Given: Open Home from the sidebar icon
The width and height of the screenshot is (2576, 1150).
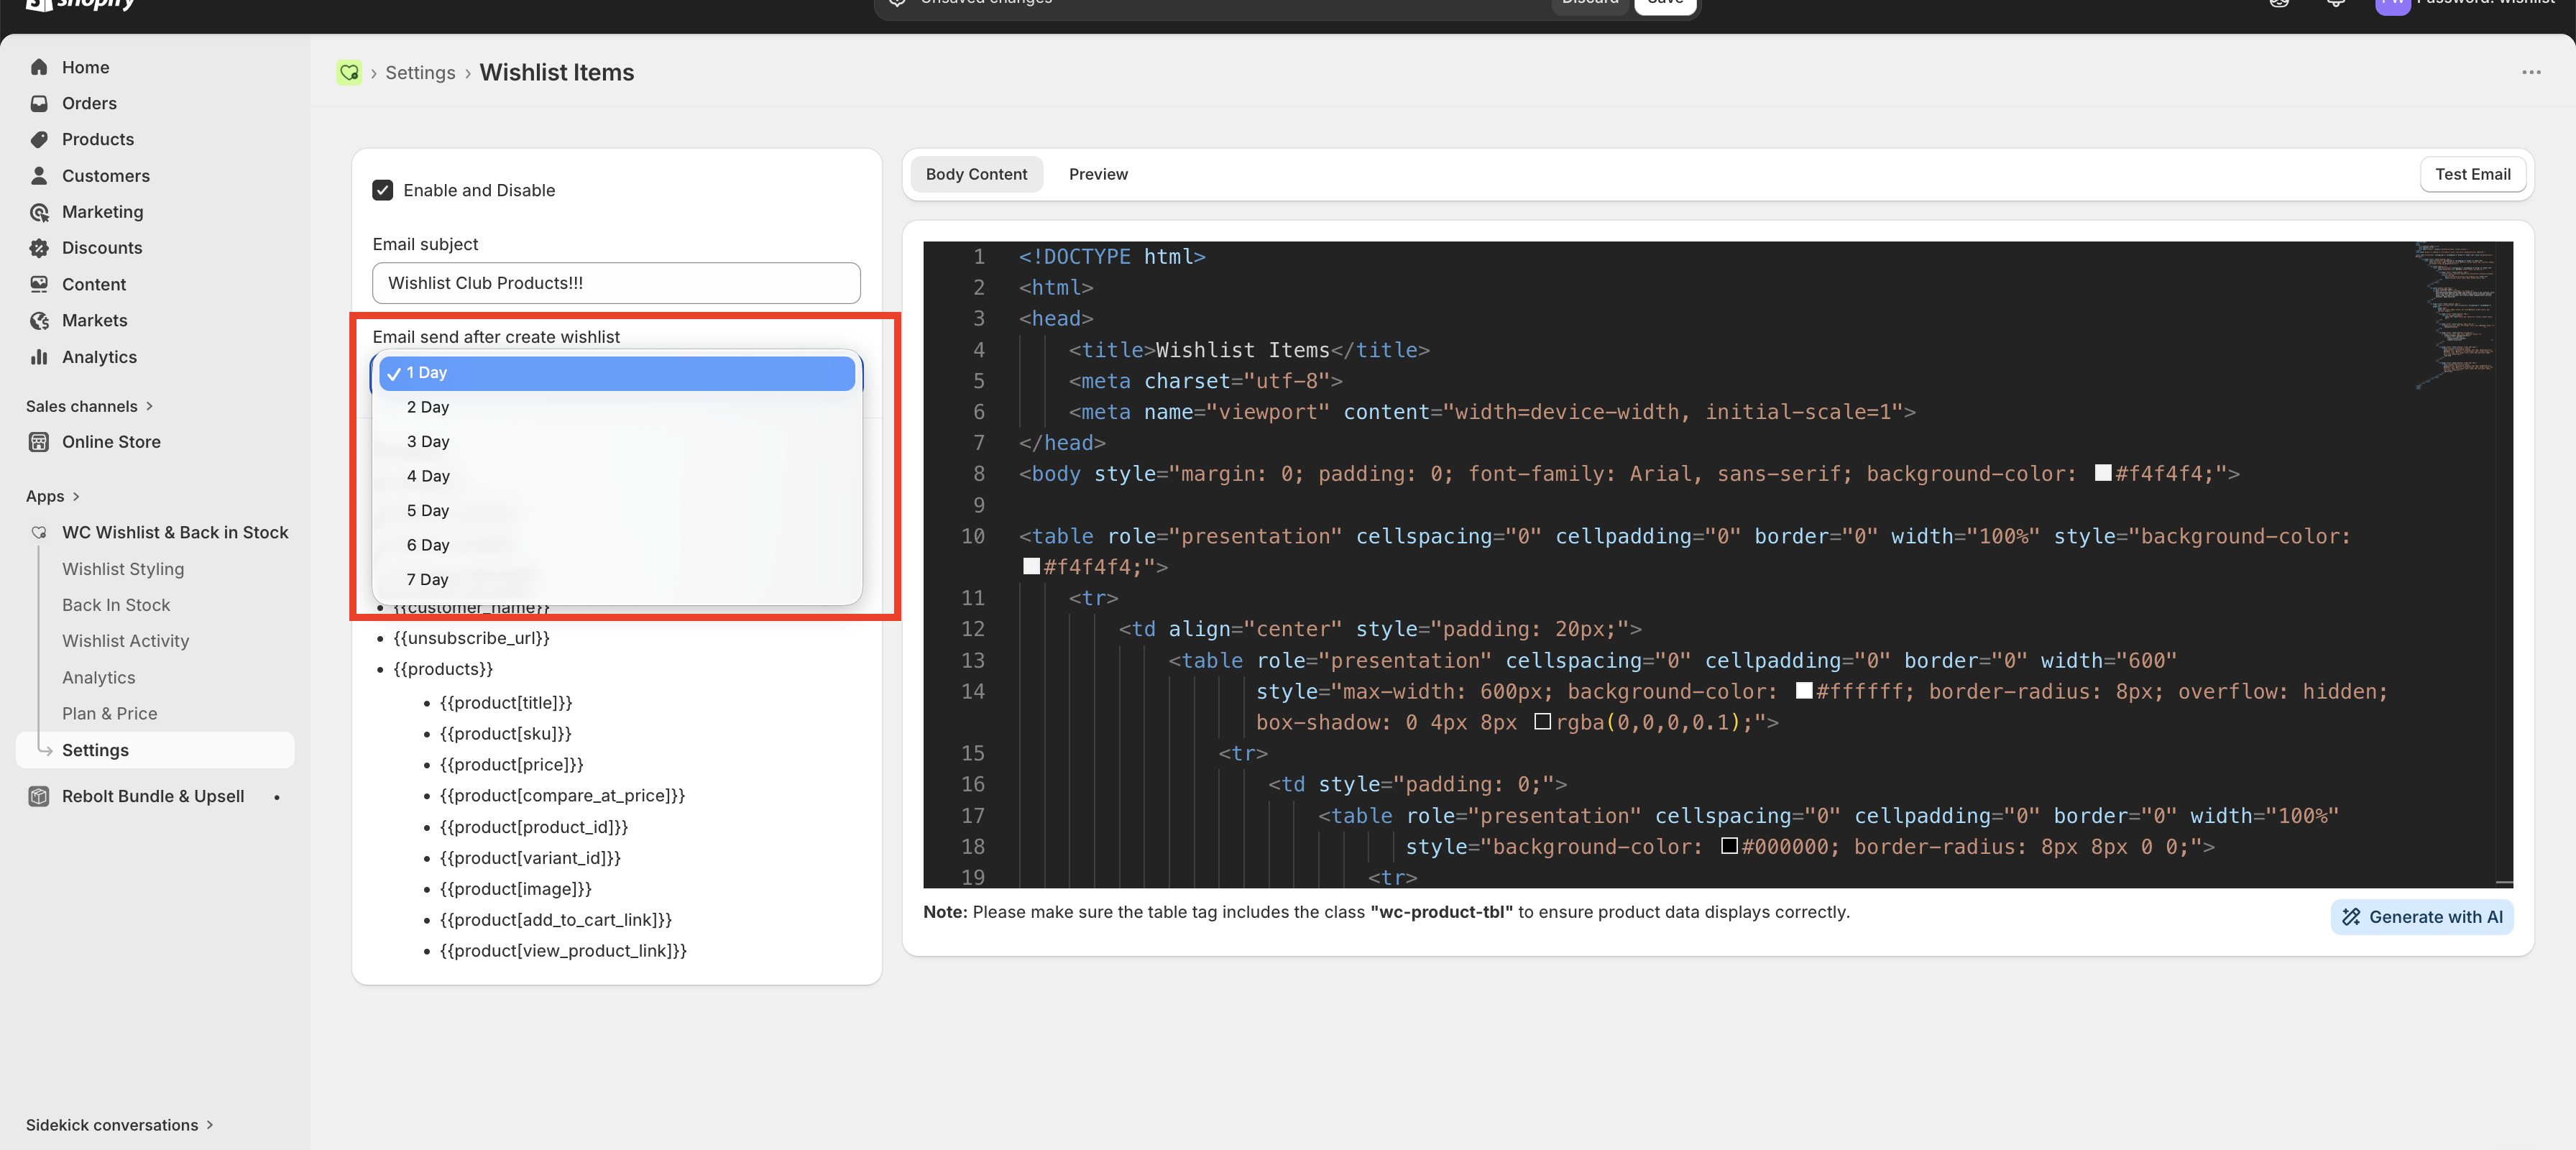Looking at the screenshot, I should [x=39, y=67].
